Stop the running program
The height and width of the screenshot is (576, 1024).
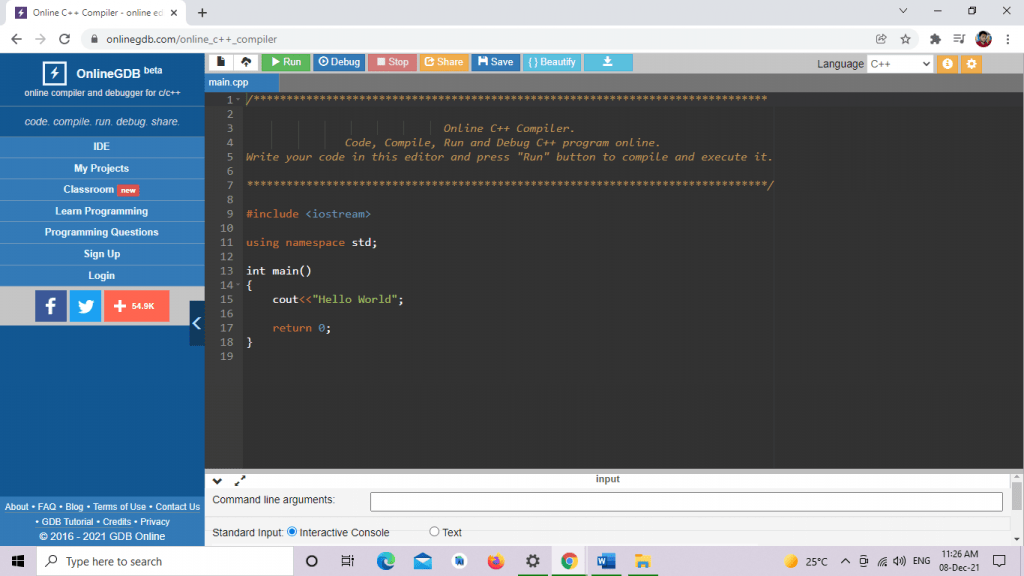(391, 62)
